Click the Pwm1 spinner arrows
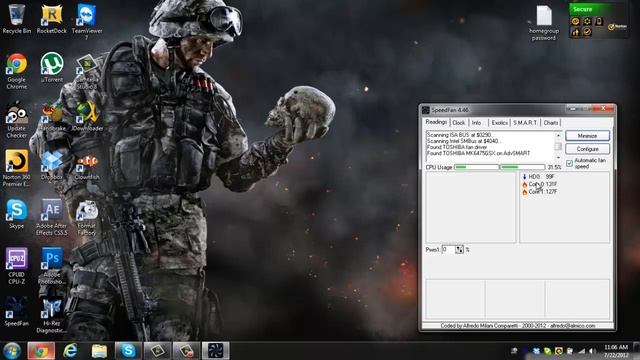The image size is (640, 360). pyautogui.click(x=460, y=249)
